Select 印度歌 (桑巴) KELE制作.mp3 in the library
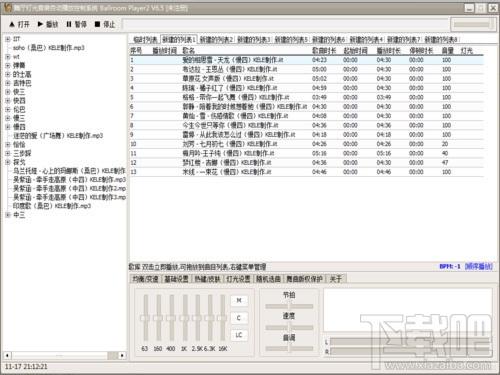Screen dimensions: 500x375 tap(52, 206)
